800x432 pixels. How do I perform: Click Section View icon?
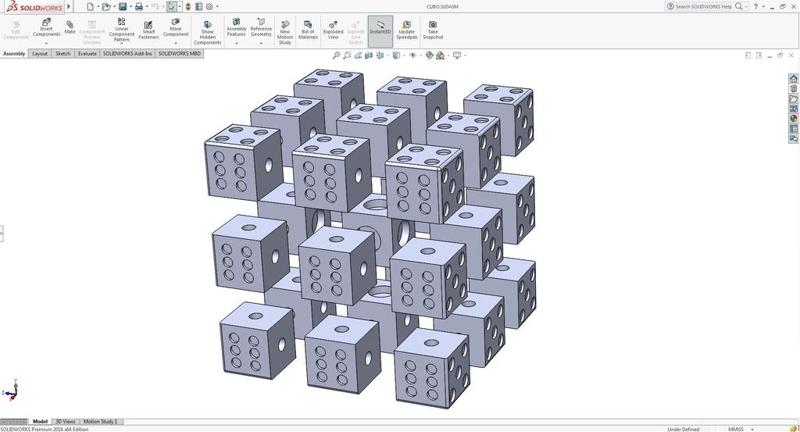(x=369, y=55)
